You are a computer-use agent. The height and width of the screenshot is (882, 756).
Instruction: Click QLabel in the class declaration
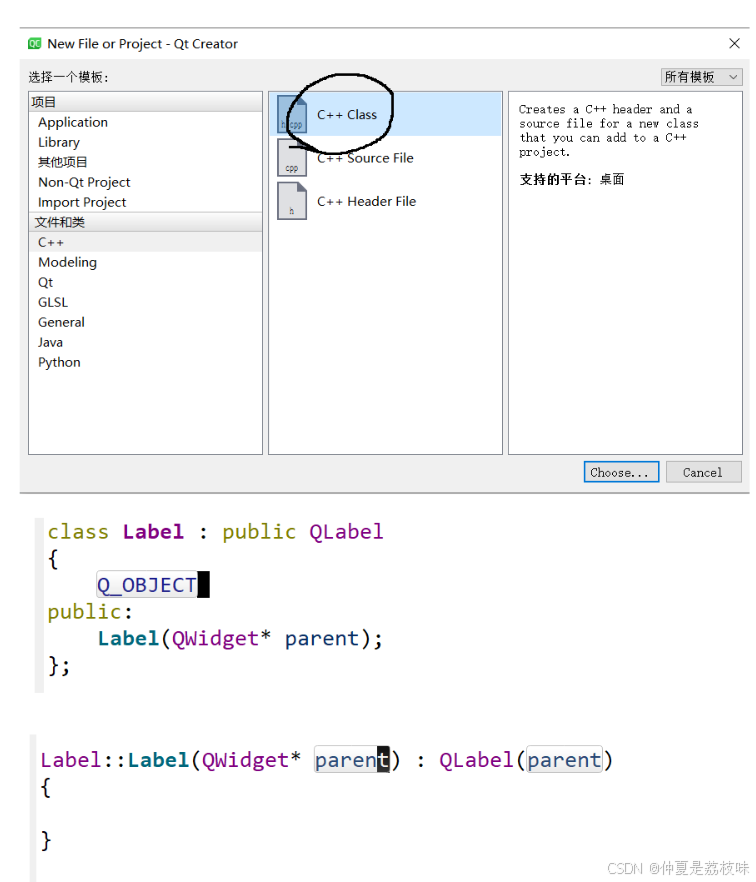point(346,532)
